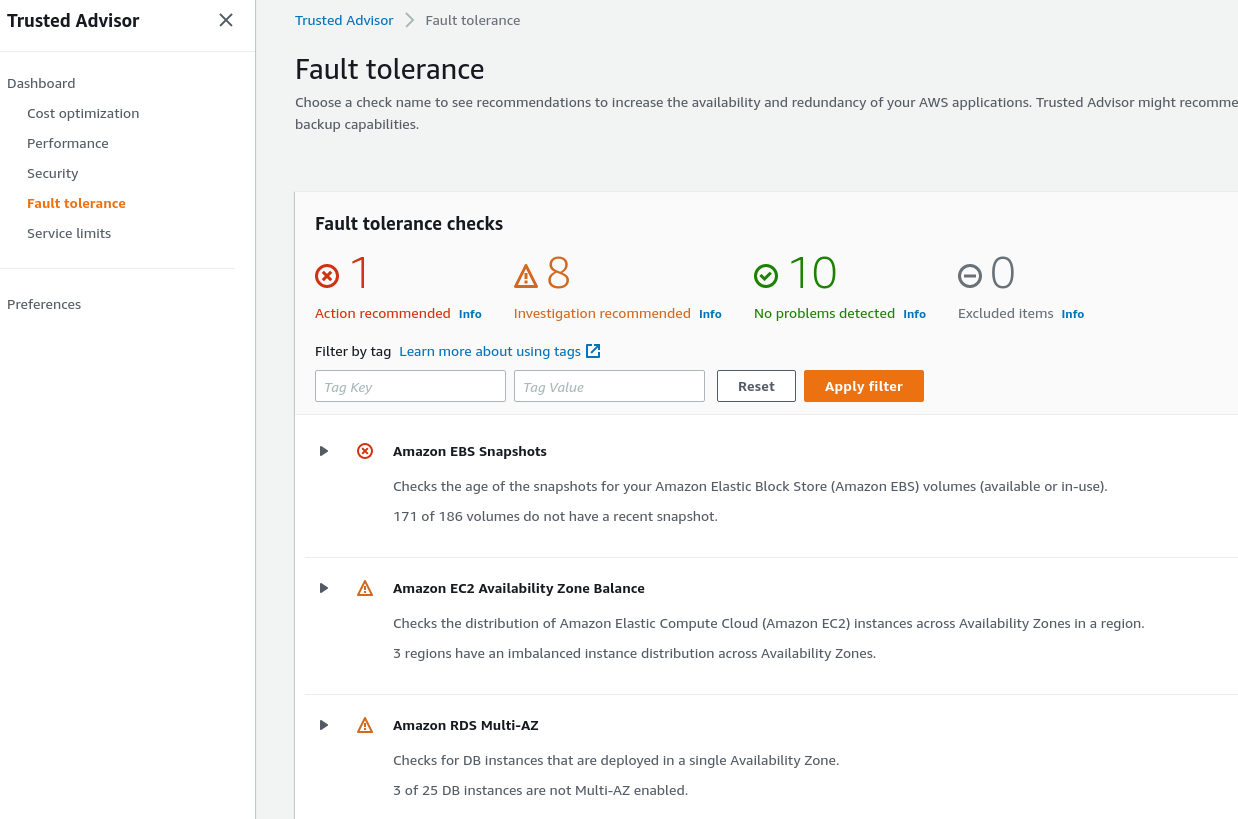Click the Investigation recommended count 8
This screenshot has height=819, width=1238.
558,273
